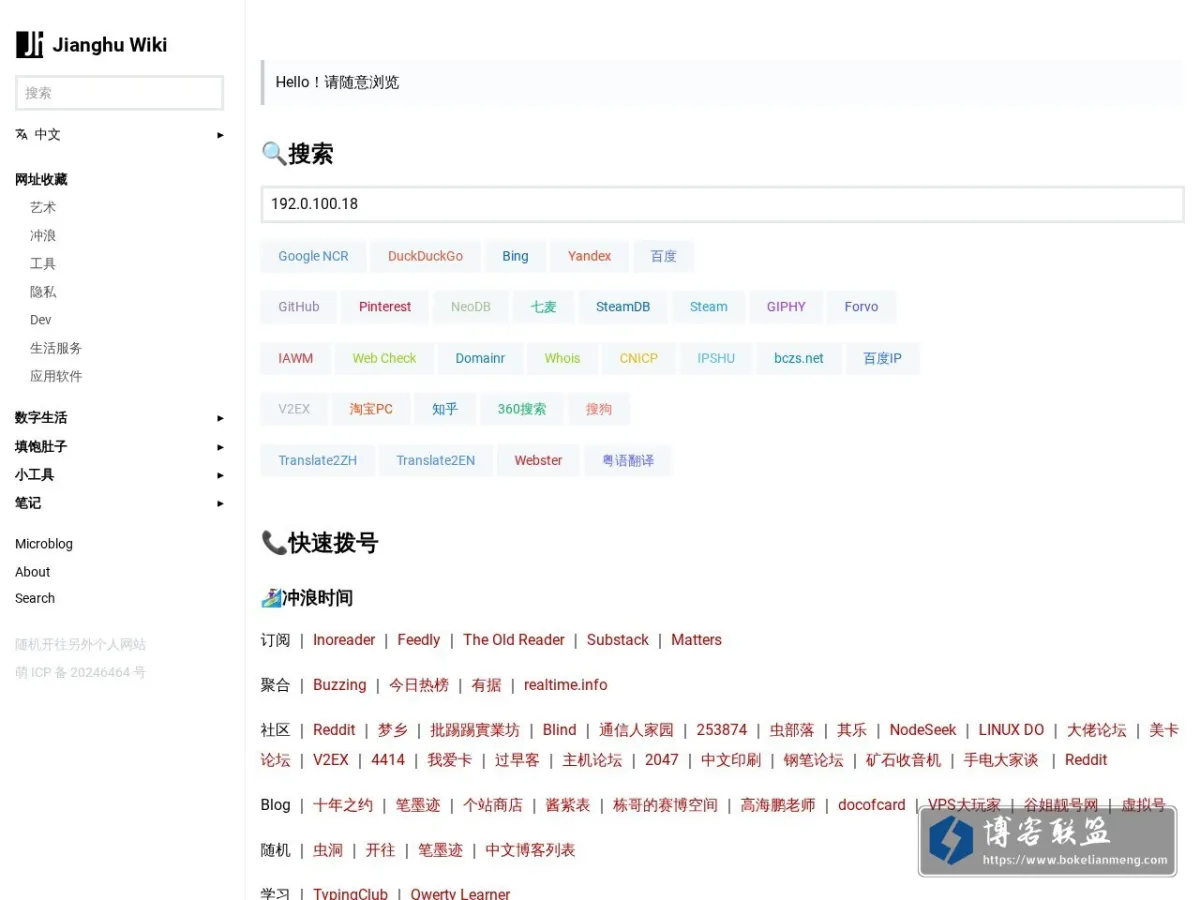Image resolution: width=1200 pixels, height=900 pixels.
Task: Open the 今日热榜 link
Action: click(x=419, y=685)
